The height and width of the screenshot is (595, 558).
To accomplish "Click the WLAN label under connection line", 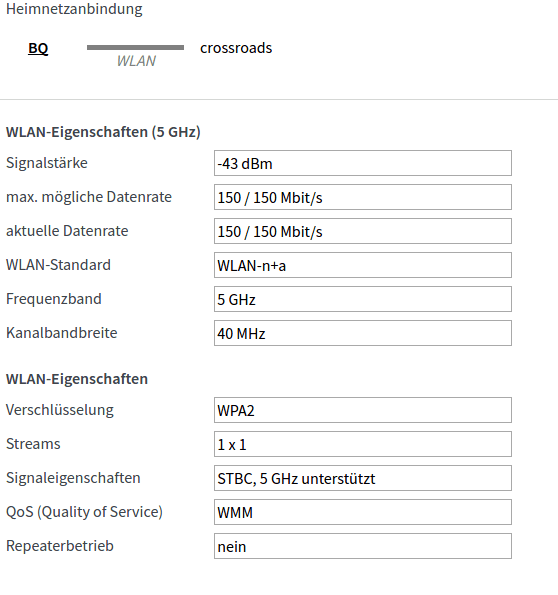I will pos(136,61).
